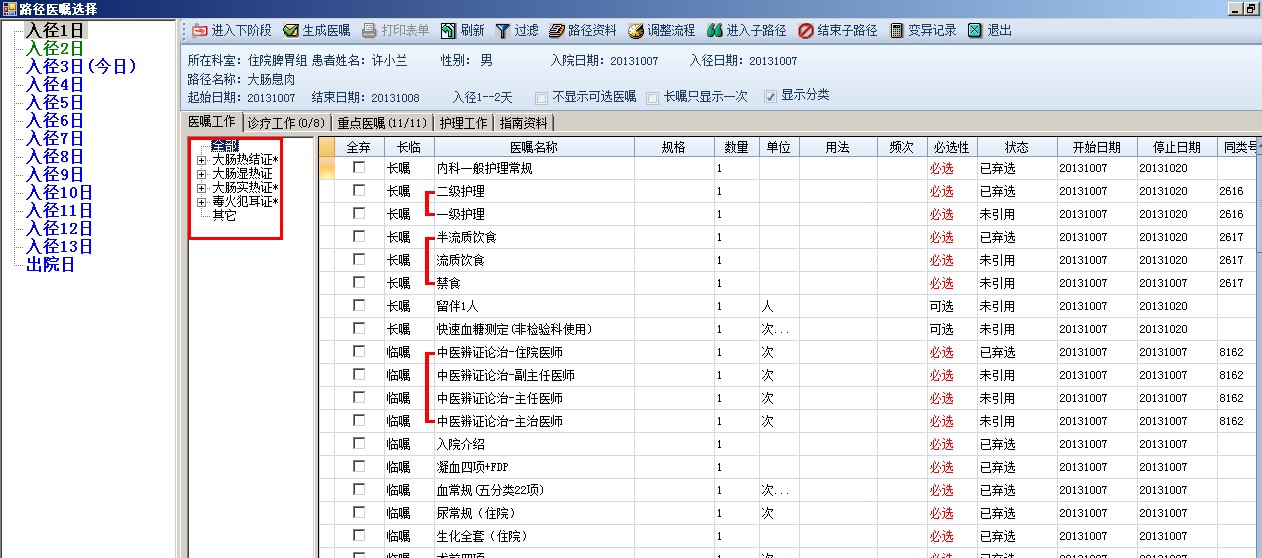Tick the checkbox in the 半流质饮食 row

click(x=359, y=237)
